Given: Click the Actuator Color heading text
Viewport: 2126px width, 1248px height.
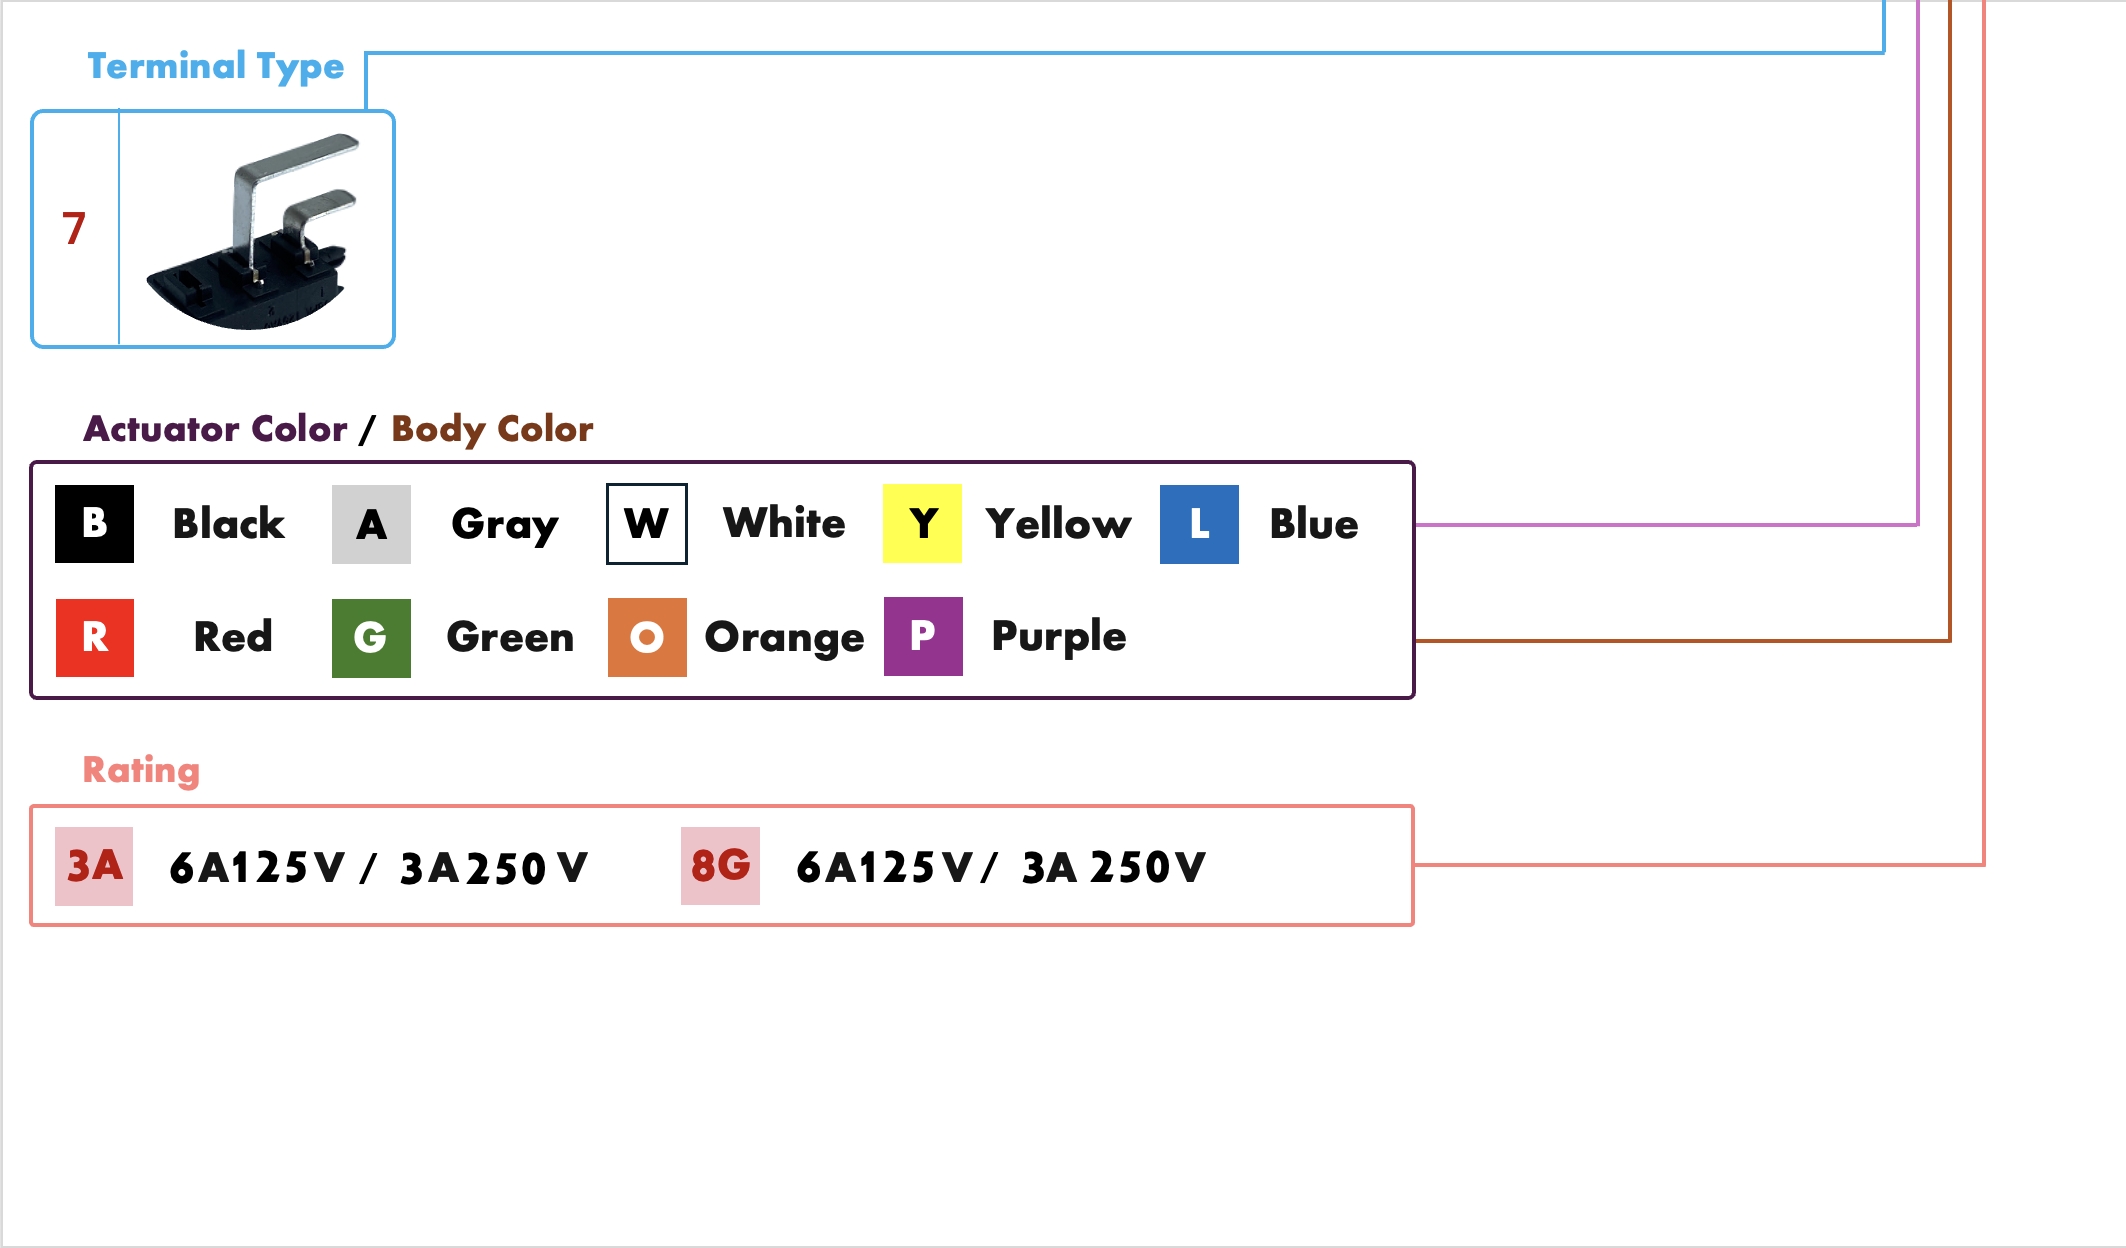Looking at the screenshot, I should coord(215,429).
